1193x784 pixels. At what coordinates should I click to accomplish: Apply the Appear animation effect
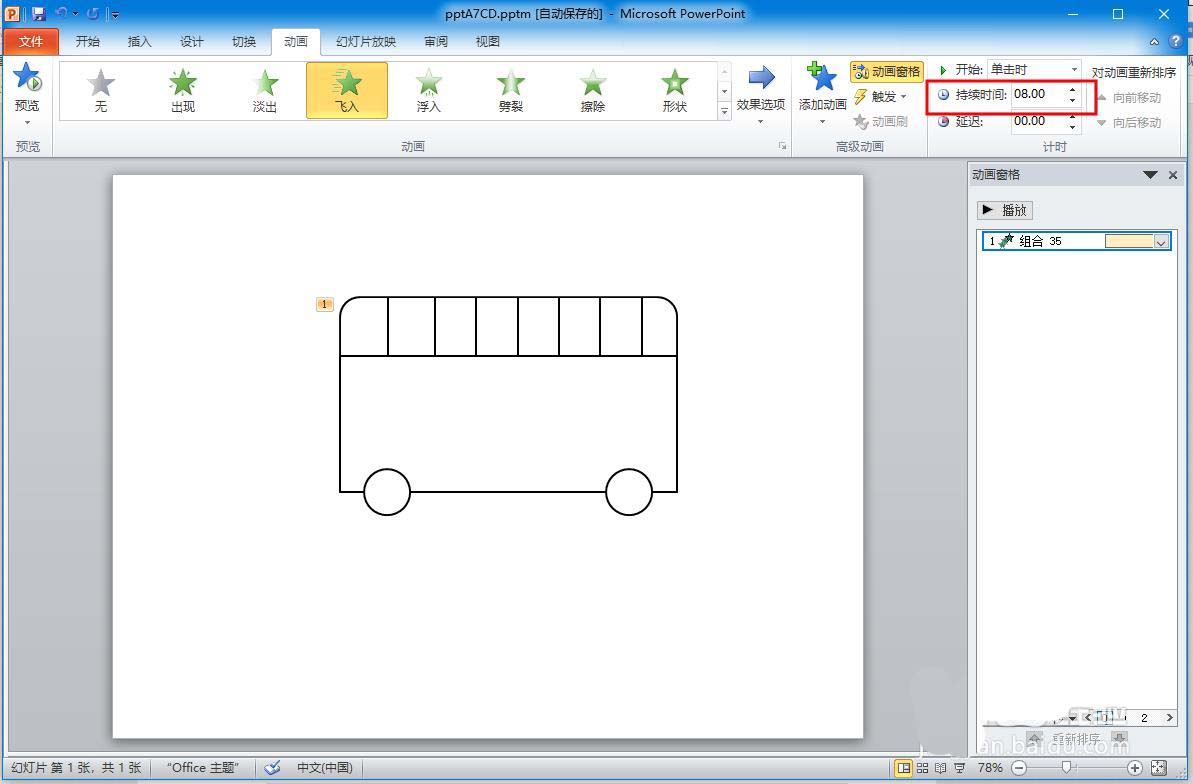tap(183, 90)
